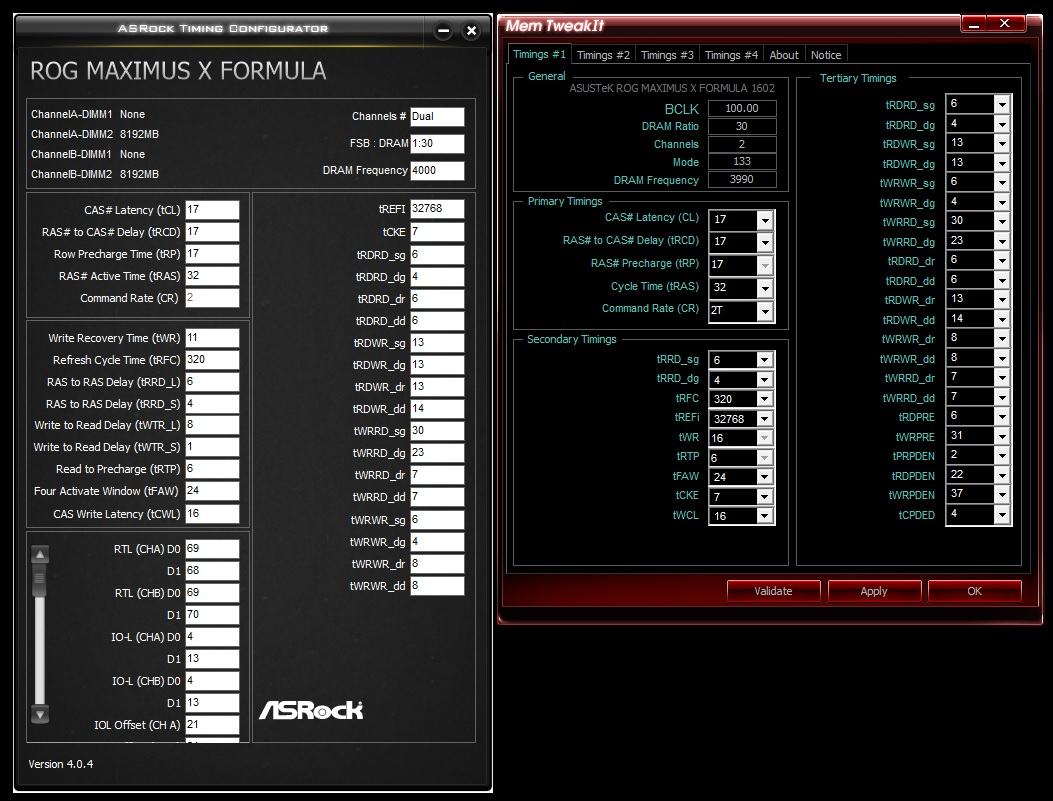Expand the tREFi 32768 dropdown
Viewport: 1053px width, 801px height.
[x=764, y=418]
